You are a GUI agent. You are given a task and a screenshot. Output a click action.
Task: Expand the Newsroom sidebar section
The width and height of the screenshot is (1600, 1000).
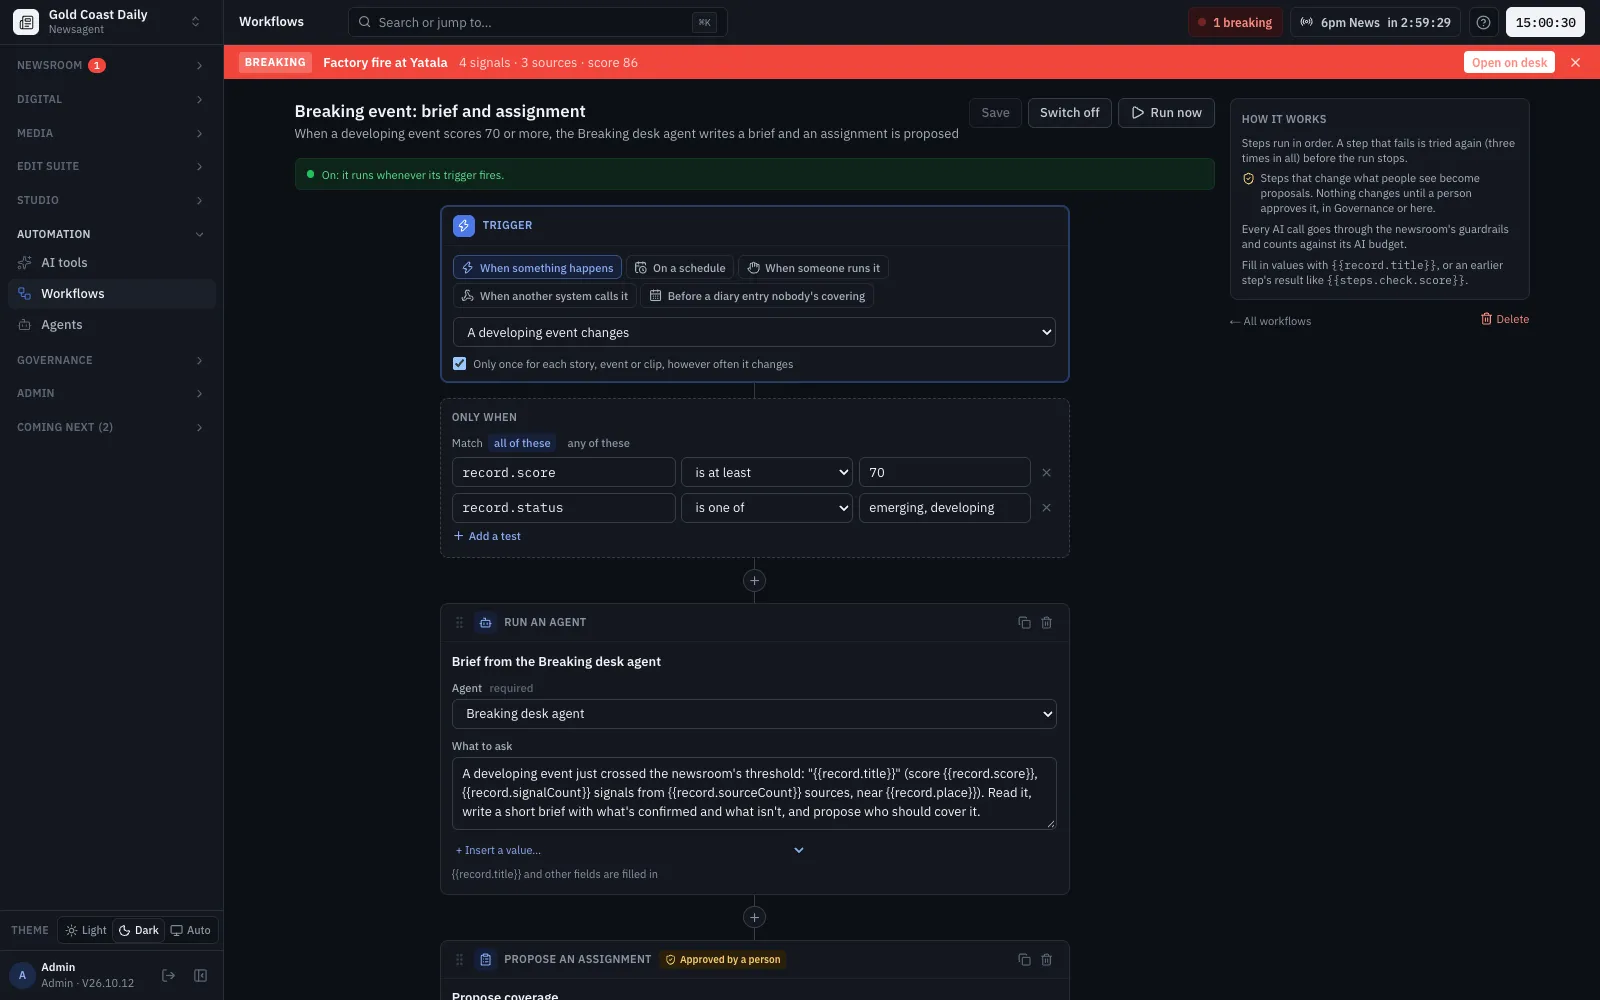[111, 65]
